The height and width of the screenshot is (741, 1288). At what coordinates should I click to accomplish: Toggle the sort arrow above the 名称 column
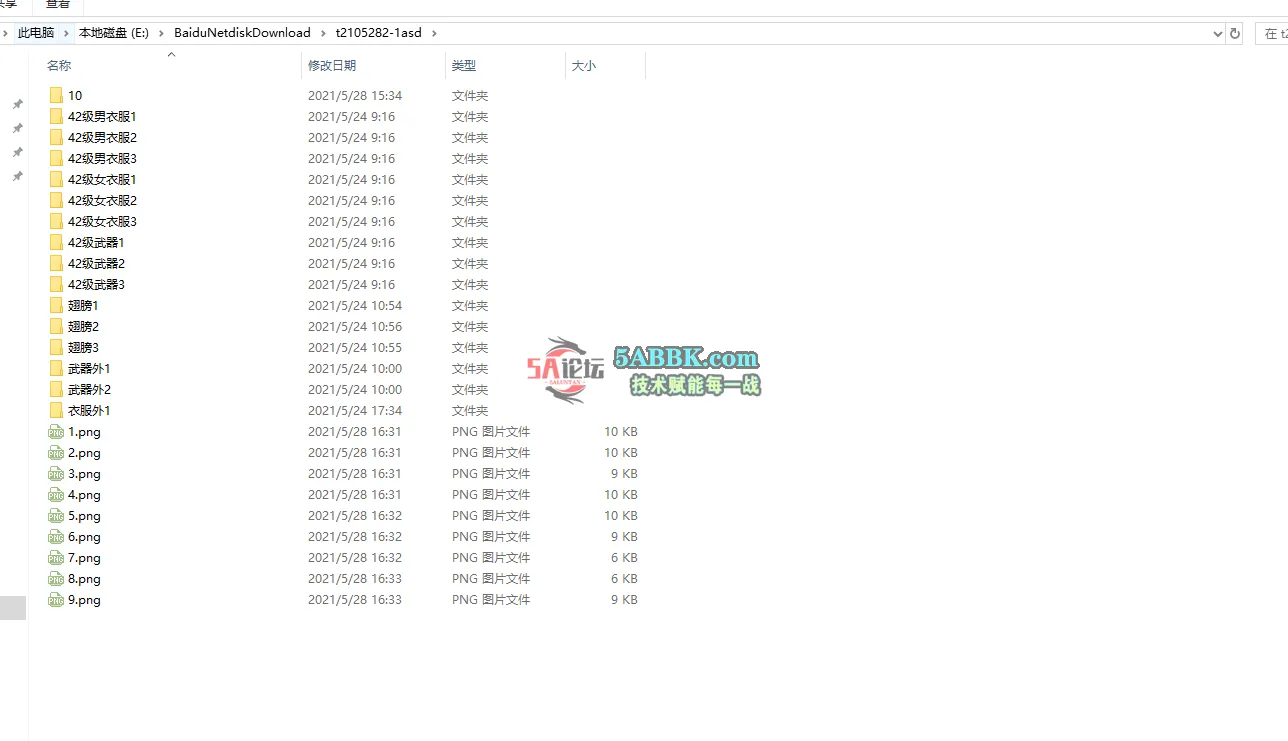coord(171,53)
